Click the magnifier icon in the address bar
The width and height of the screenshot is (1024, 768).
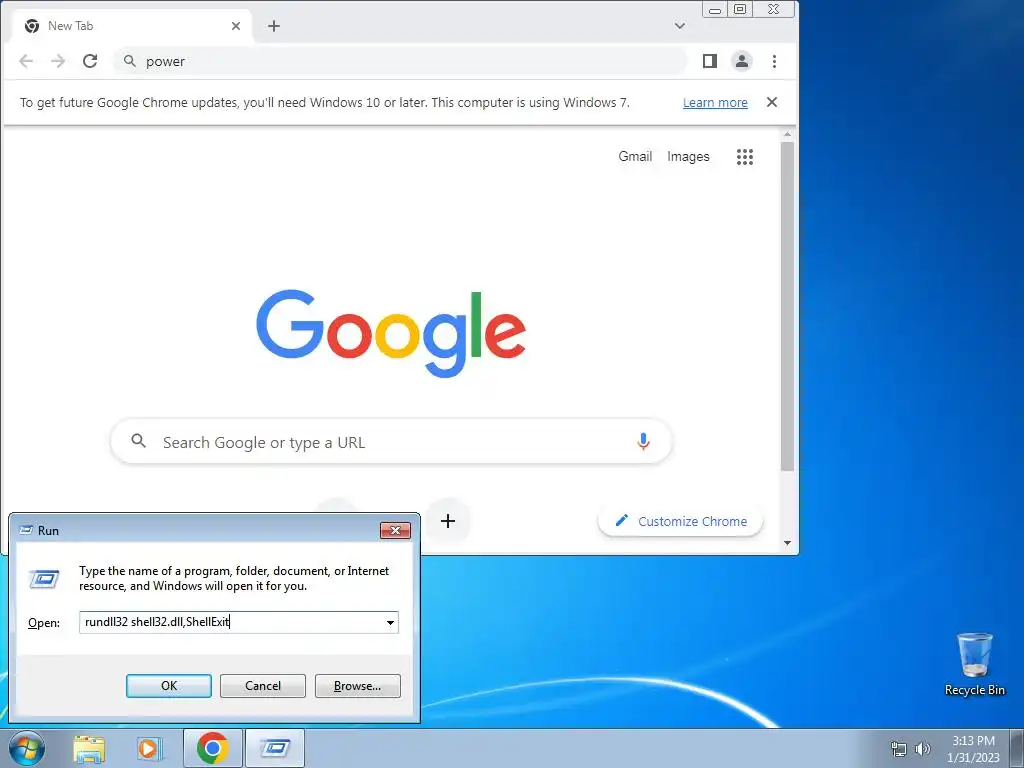click(130, 61)
